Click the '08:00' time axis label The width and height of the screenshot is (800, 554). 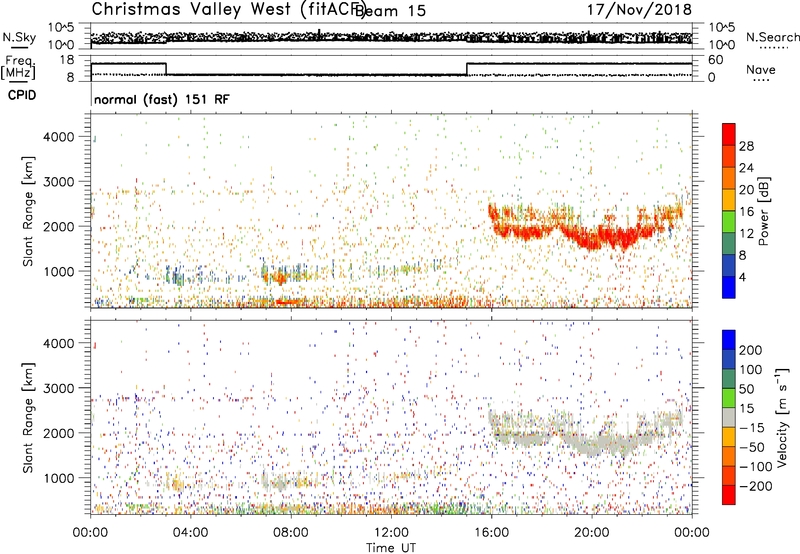point(291,533)
